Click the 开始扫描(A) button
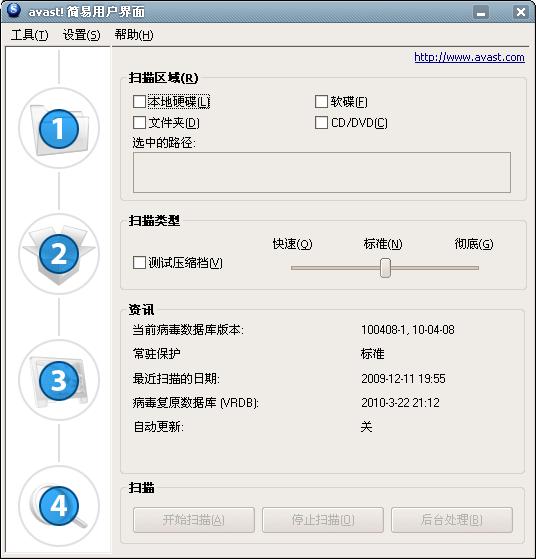This screenshot has height=559, width=536. [194, 520]
